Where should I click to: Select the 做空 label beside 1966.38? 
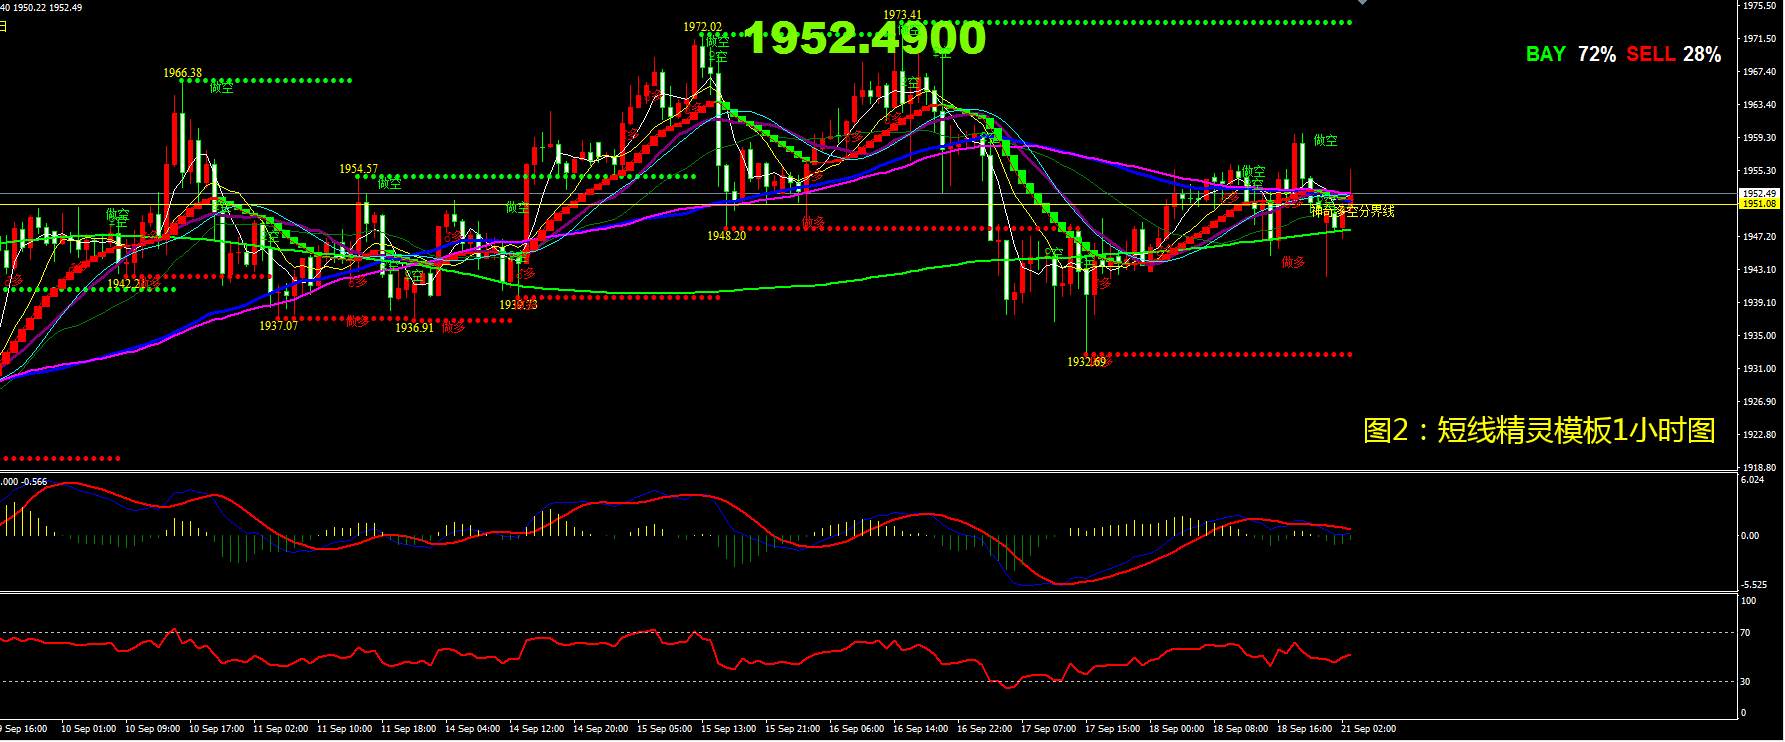(x=221, y=87)
